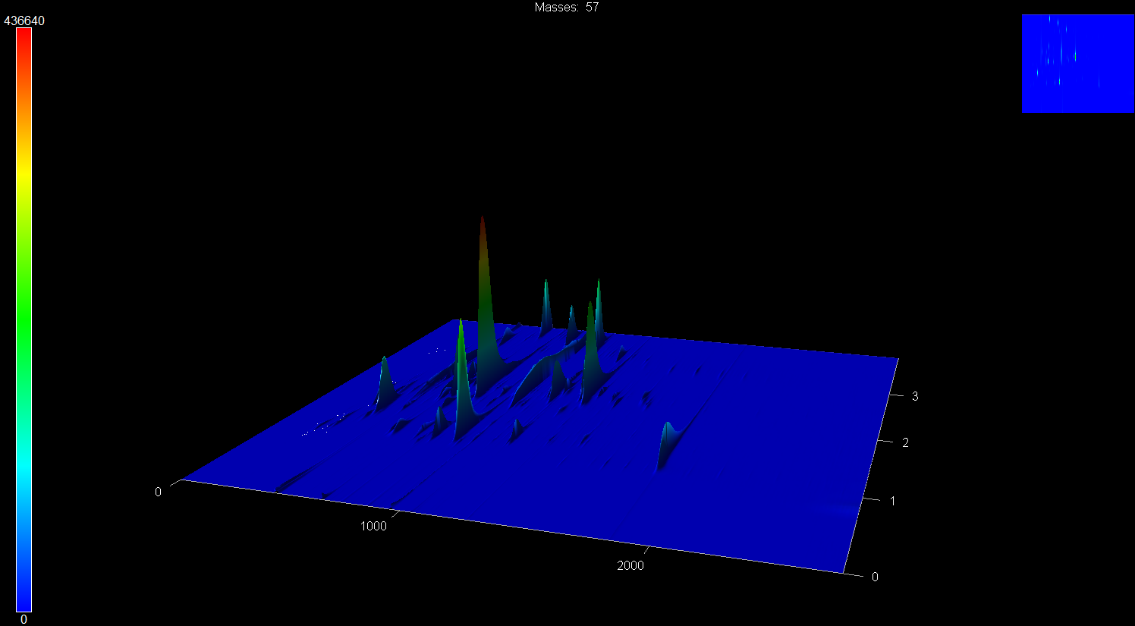Click the 1 tick label on the side axis
This screenshot has height=626, width=1135.
[x=895, y=500]
